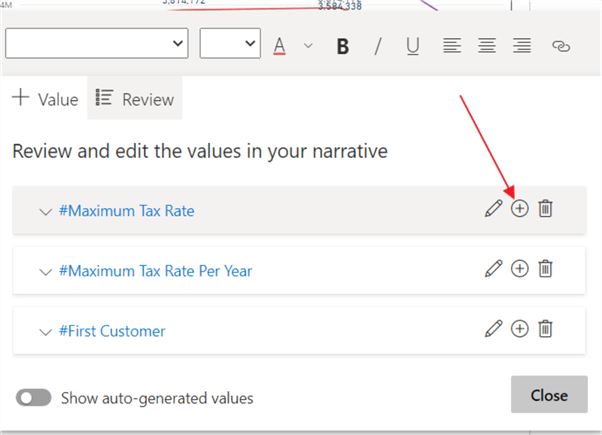Image resolution: width=602 pixels, height=435 pixels.
Task: Apply Italic formatting
Action: (378, 46)
